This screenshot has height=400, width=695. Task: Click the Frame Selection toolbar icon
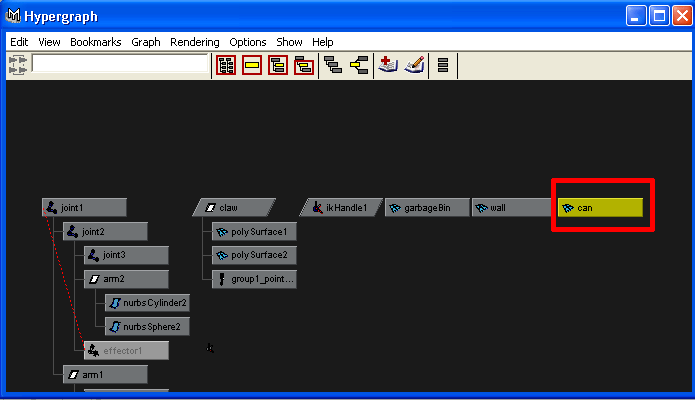[252, 65]
